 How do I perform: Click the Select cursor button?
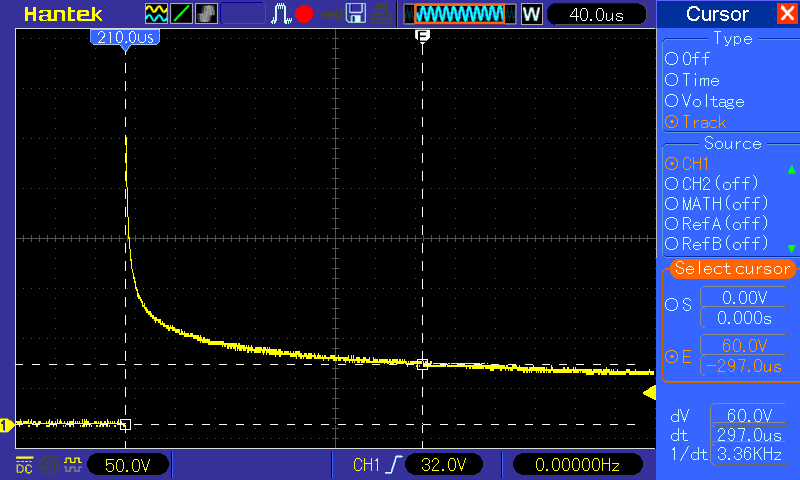tap(732, 269)
